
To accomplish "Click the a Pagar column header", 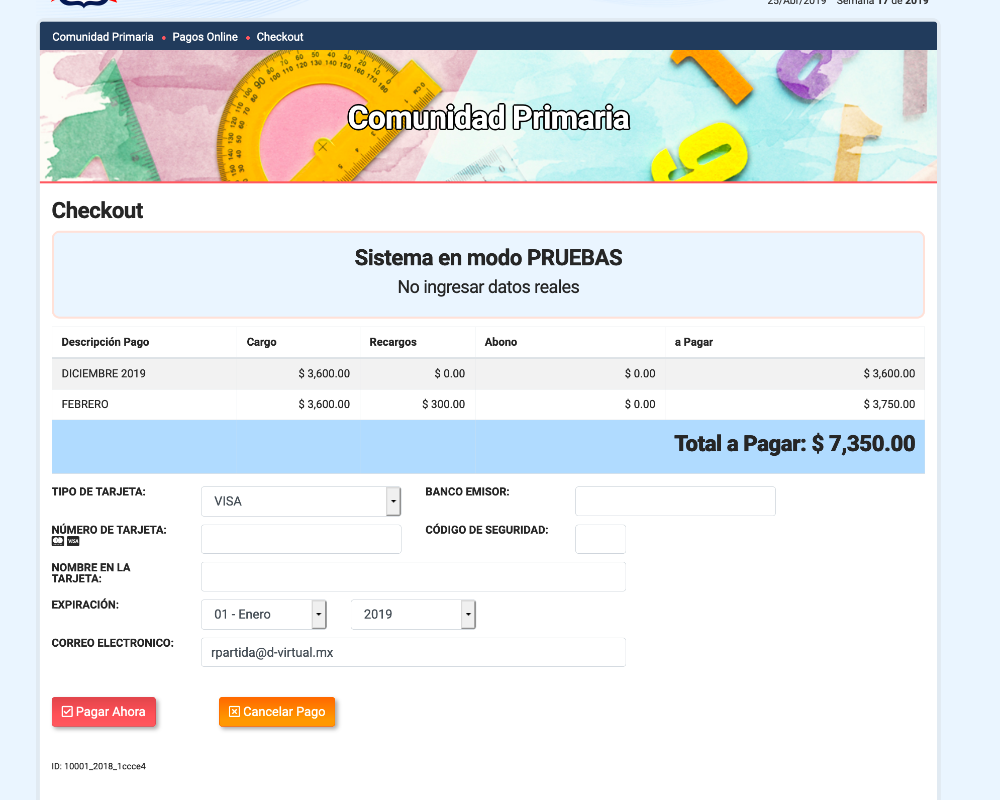I will point(694,342).
